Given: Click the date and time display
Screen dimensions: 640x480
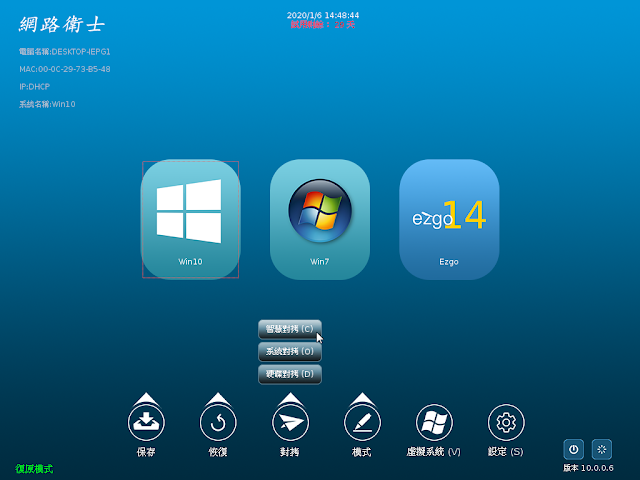Looking at the screenshot, I should [x=323, y=15].
